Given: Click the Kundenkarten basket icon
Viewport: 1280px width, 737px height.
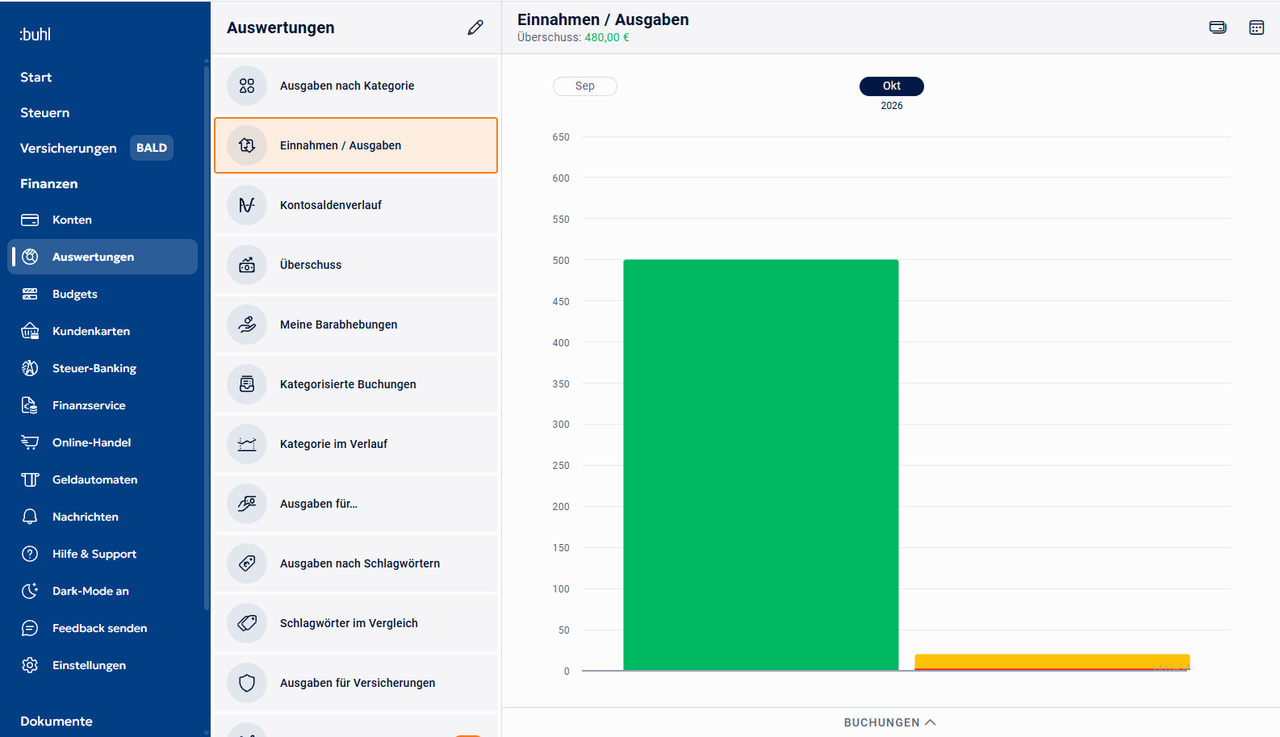Looking at the screenshot, I should coord(30,331).
